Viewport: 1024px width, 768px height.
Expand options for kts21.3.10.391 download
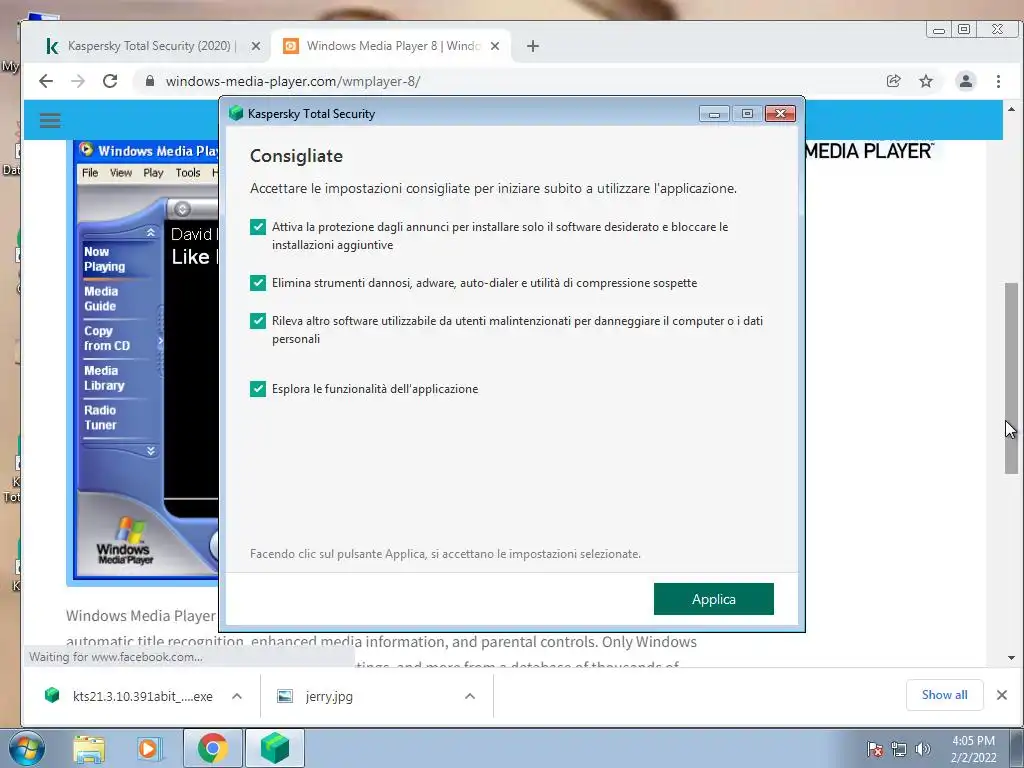click(237, 696)
